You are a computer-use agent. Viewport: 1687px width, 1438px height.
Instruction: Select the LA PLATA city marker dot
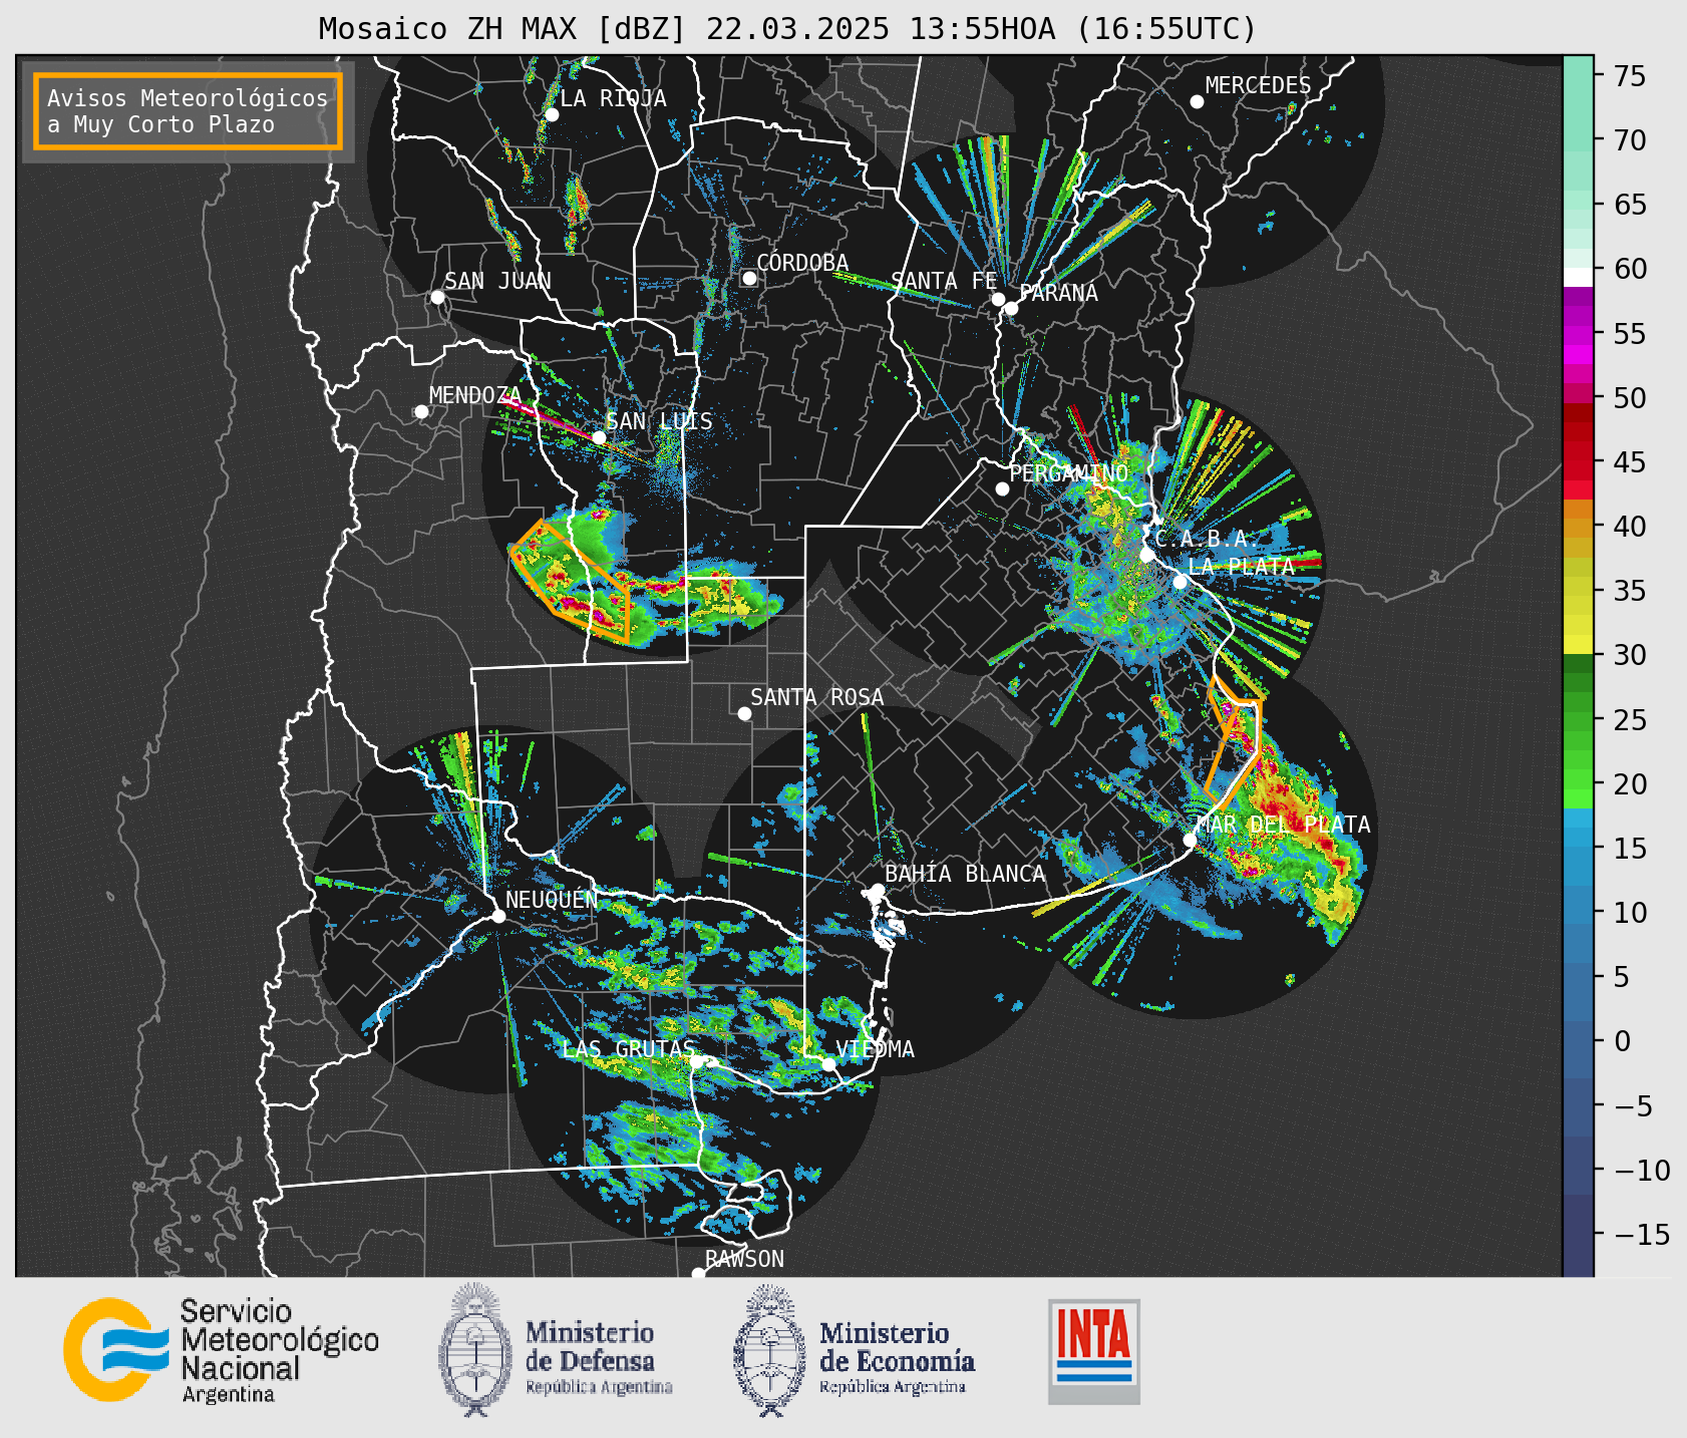click(1180, 582)
